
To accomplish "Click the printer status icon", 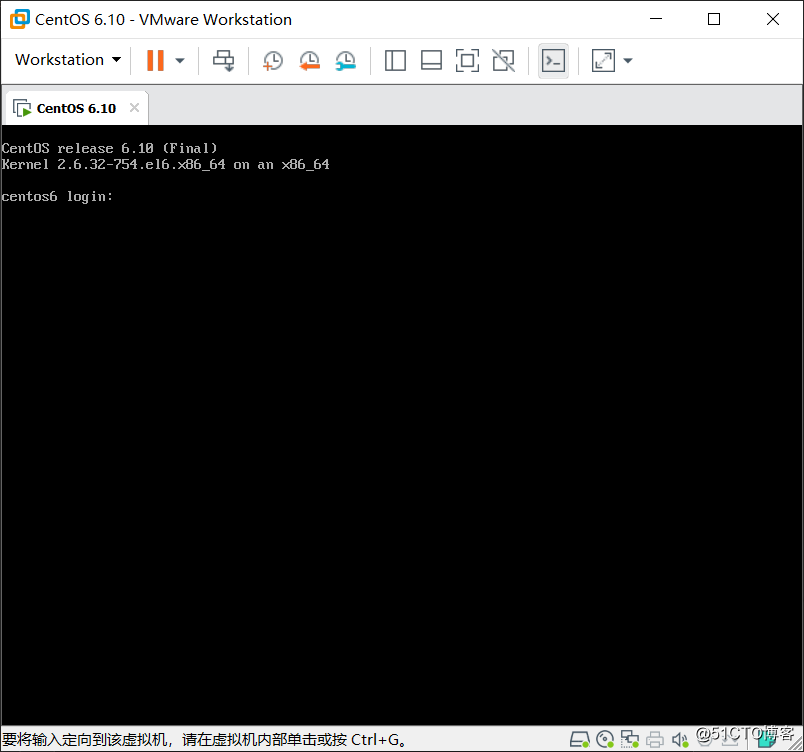I will 655,739.
